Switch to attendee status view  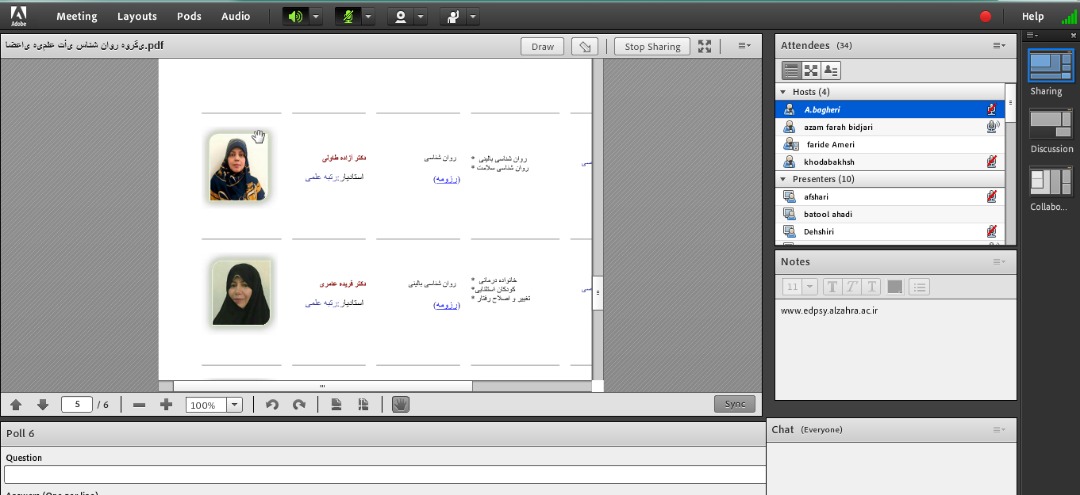coord(831,70)
